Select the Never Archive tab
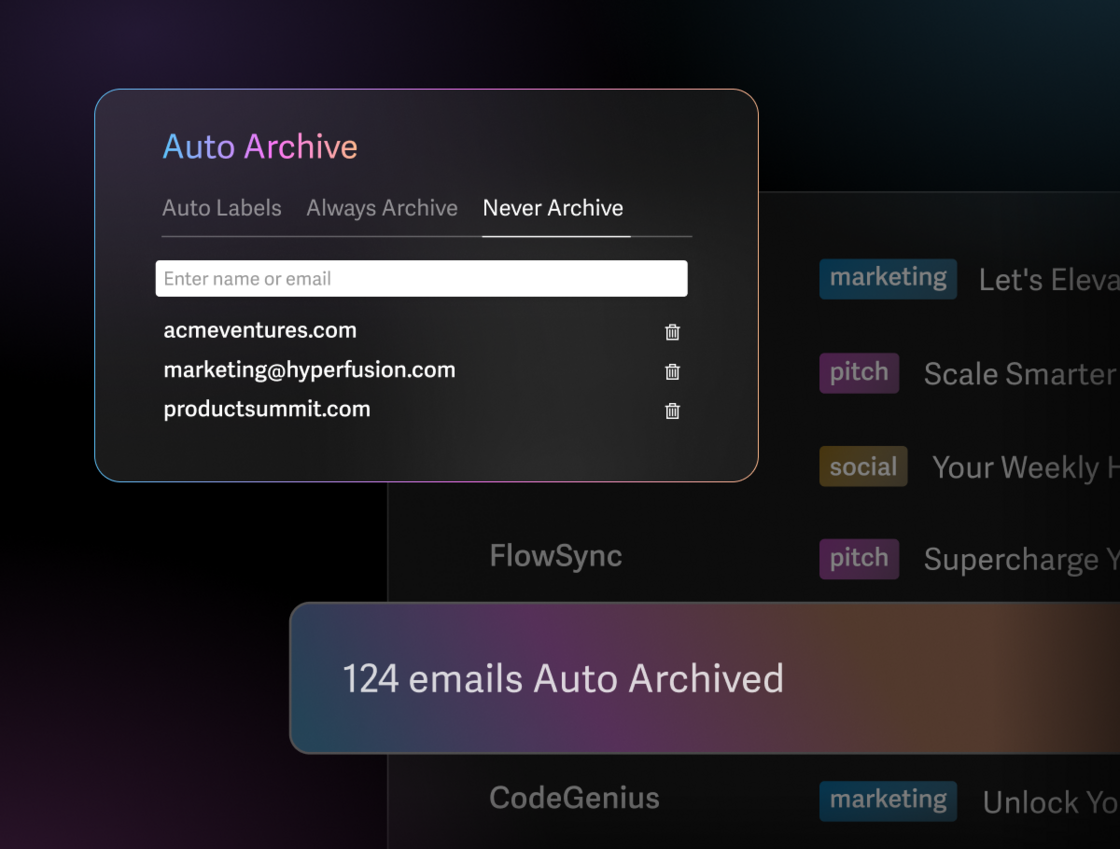1120x849 pixels. (553, 208)
